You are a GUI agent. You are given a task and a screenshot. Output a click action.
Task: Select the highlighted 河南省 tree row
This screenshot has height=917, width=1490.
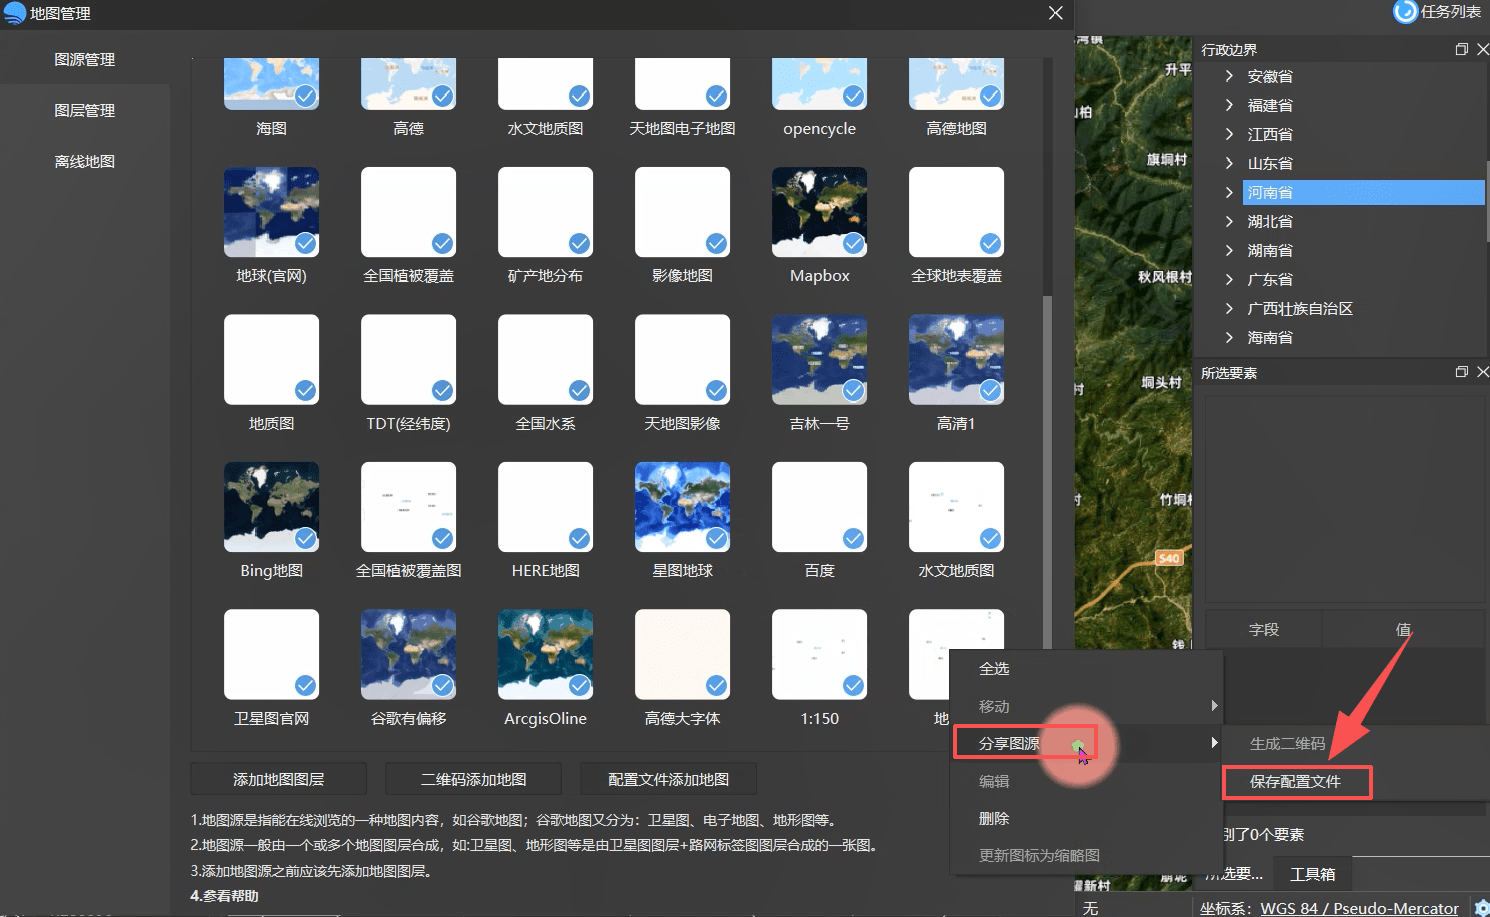pyautogui.click(x=1363, y=192)
